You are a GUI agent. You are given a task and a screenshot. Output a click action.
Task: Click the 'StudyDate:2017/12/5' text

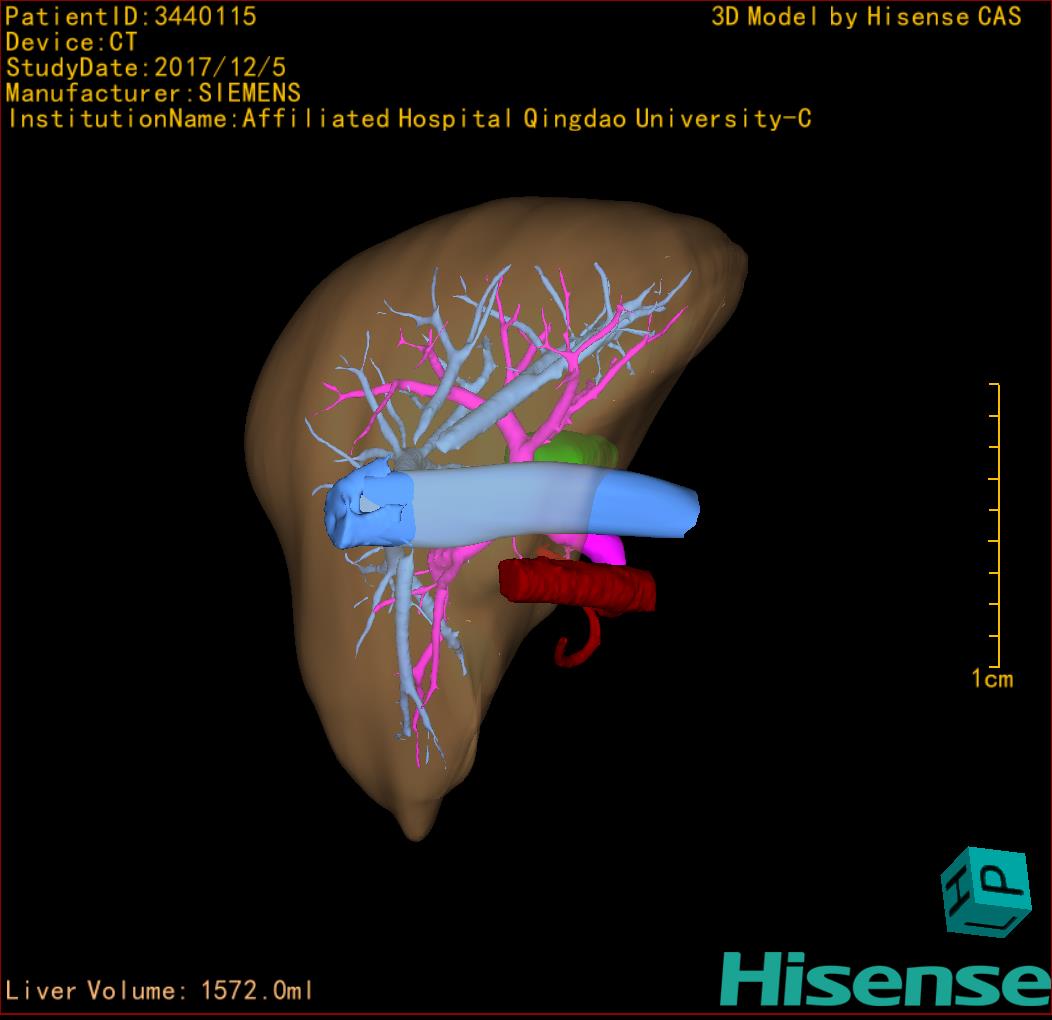[146, 68]
